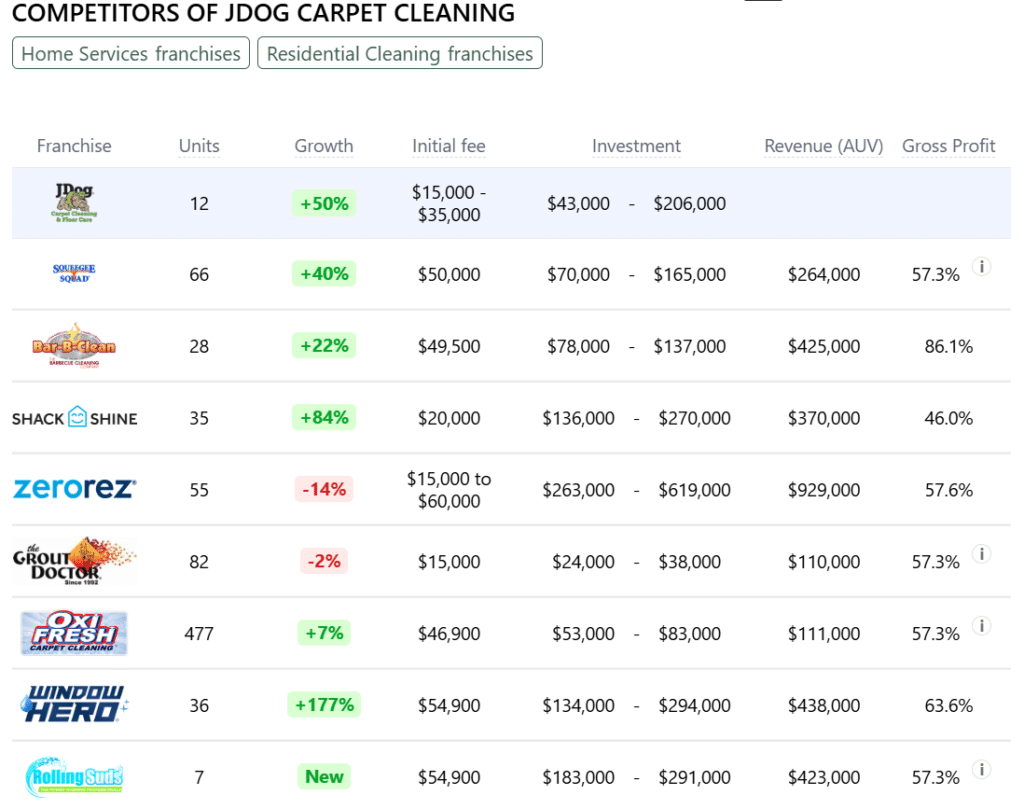Open the Grout Doctor franchise logo
The image size is (1024, 809).
coord(74,561)
